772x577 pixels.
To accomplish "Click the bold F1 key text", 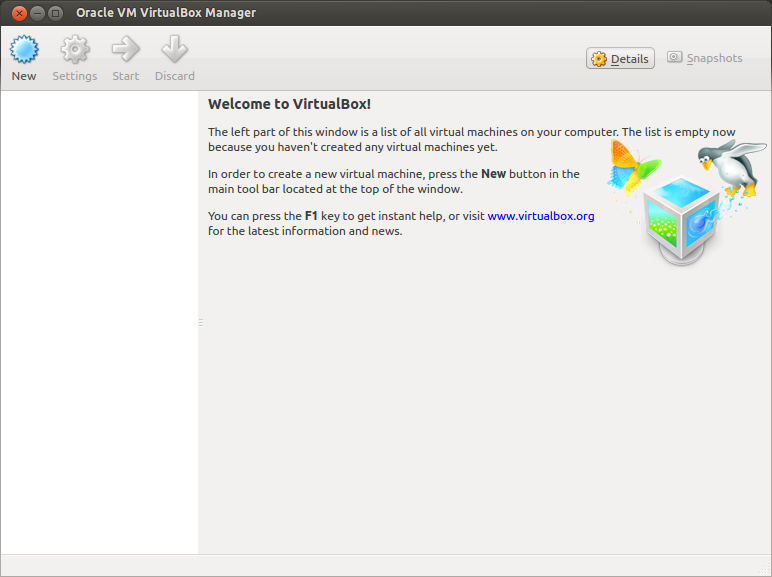I will click(x=311, y=216).
